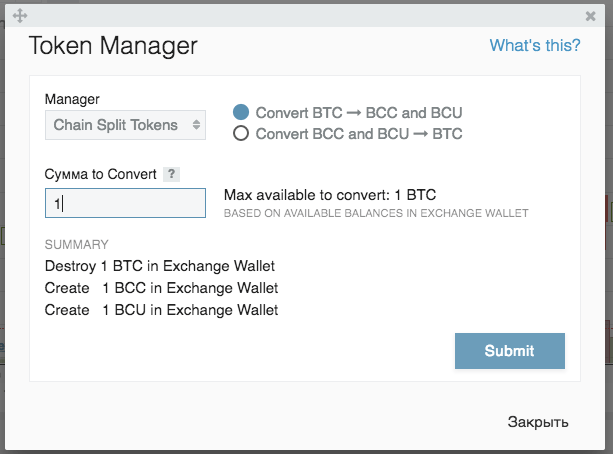Click the Manager field label
This screenshot has height=454, width=613.
coord(72,99)
